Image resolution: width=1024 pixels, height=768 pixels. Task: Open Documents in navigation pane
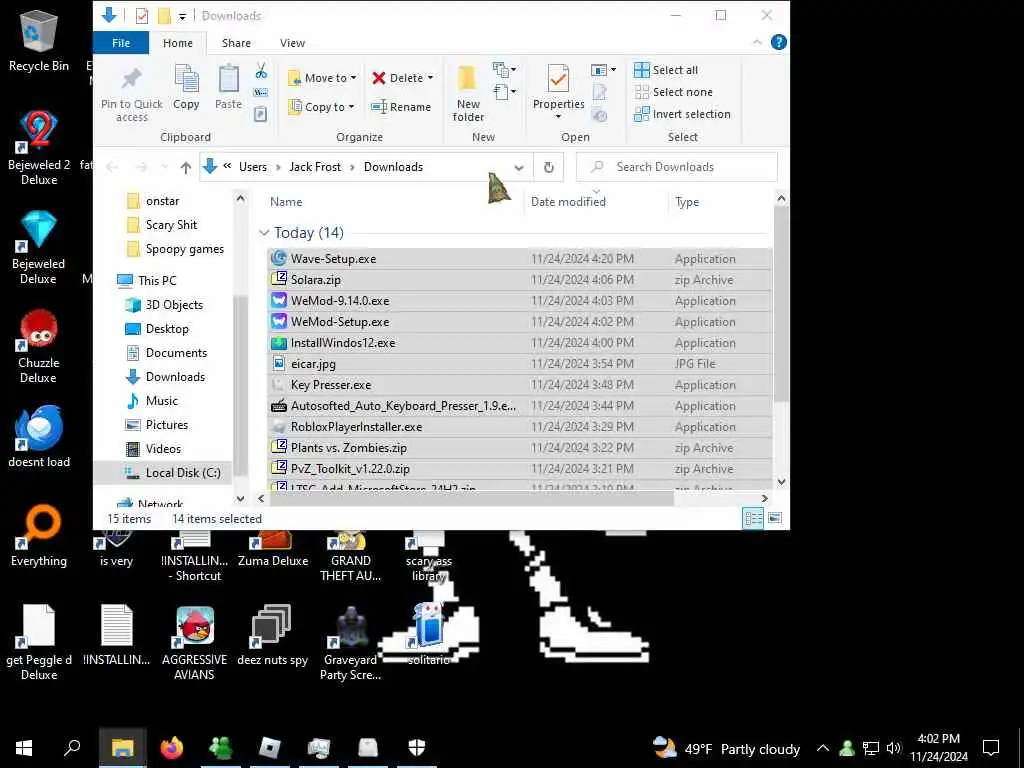coord(176,353)
